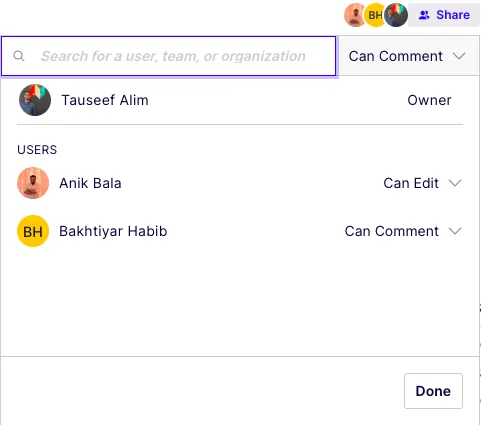Open Bakhtiyar Habib's Can Comment dropdown
Screen dimensions: 481x425
(403, 231)
